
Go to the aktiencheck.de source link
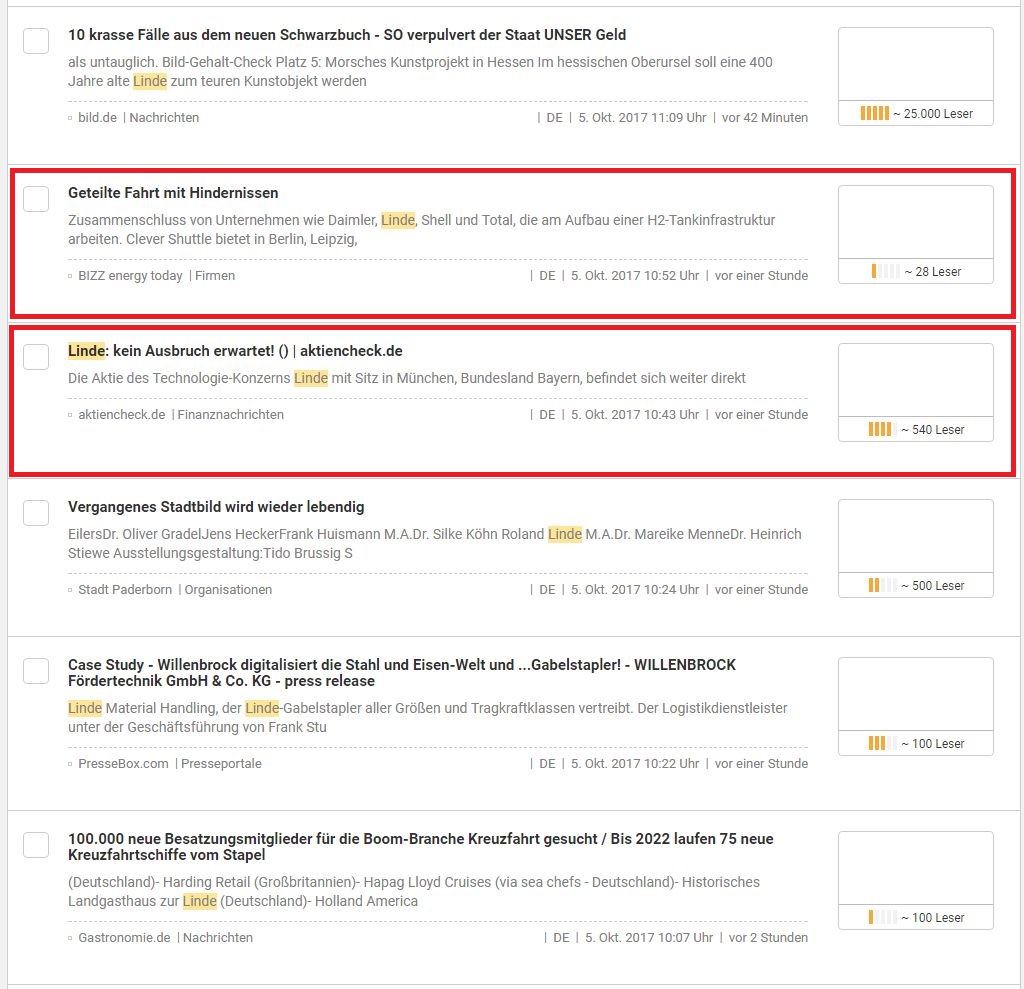(121, 414)
